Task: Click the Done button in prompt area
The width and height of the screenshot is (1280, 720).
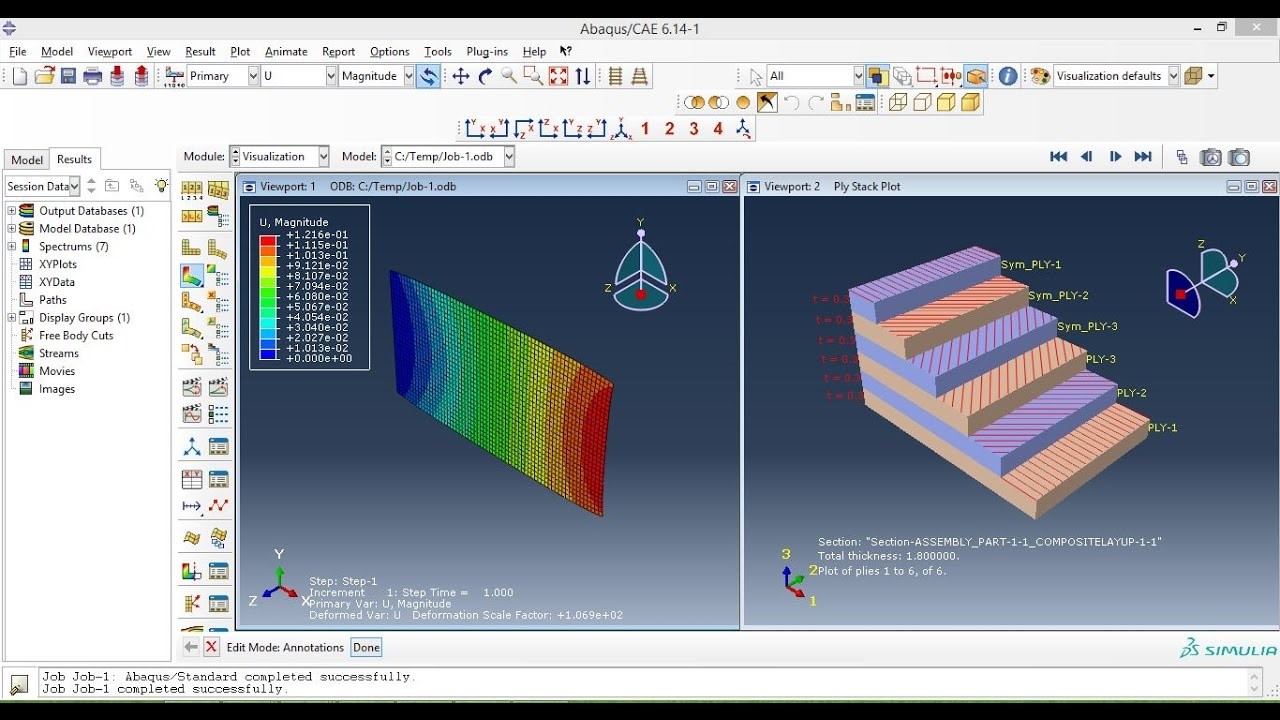Action: click(366, 648)
